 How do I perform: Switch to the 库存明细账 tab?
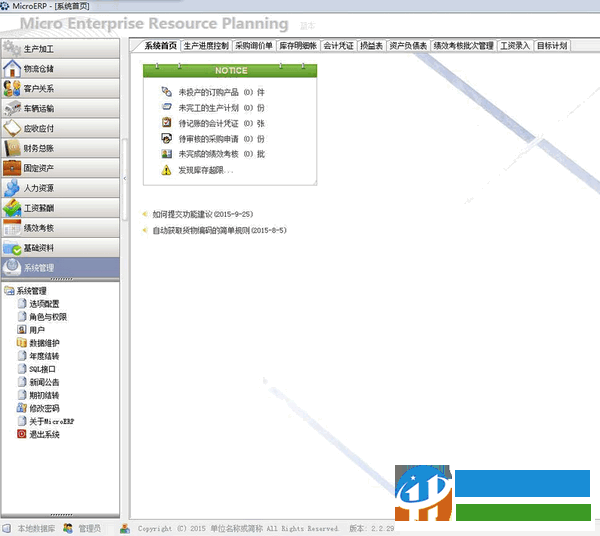(298, 46)
